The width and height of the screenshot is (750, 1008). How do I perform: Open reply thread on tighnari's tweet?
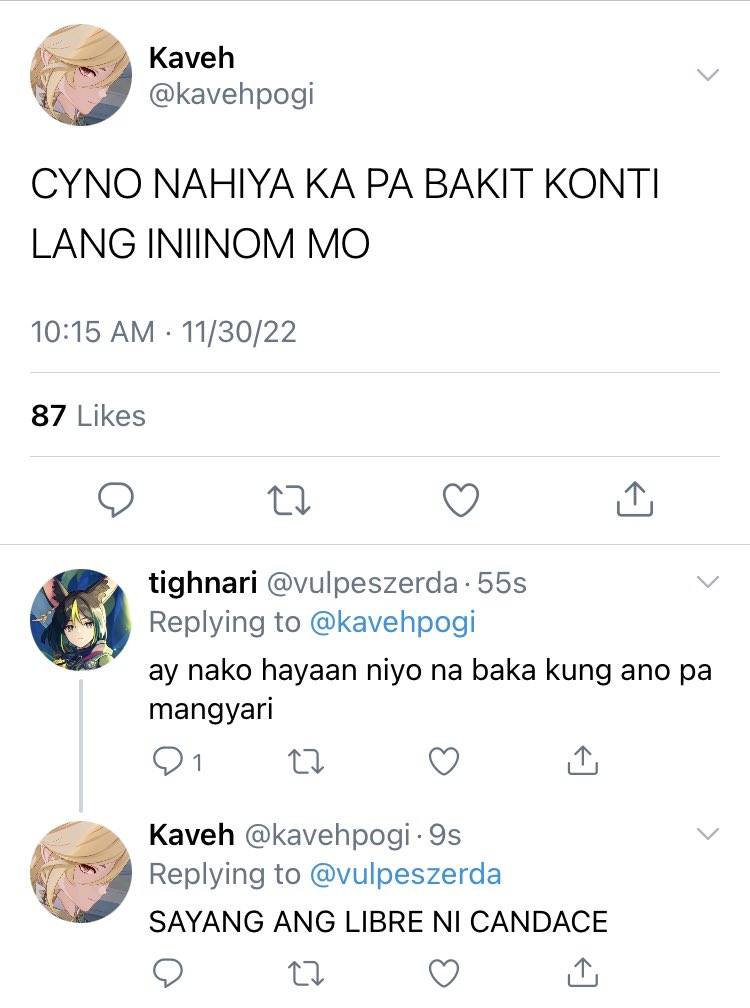click(177, 762)
